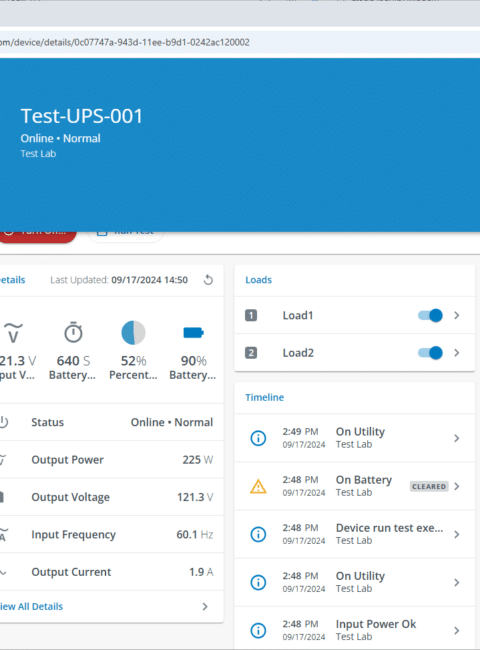Toggle the Load2 switch off
This screenshot has height=650, width=480.
click(x=430, y=353)
